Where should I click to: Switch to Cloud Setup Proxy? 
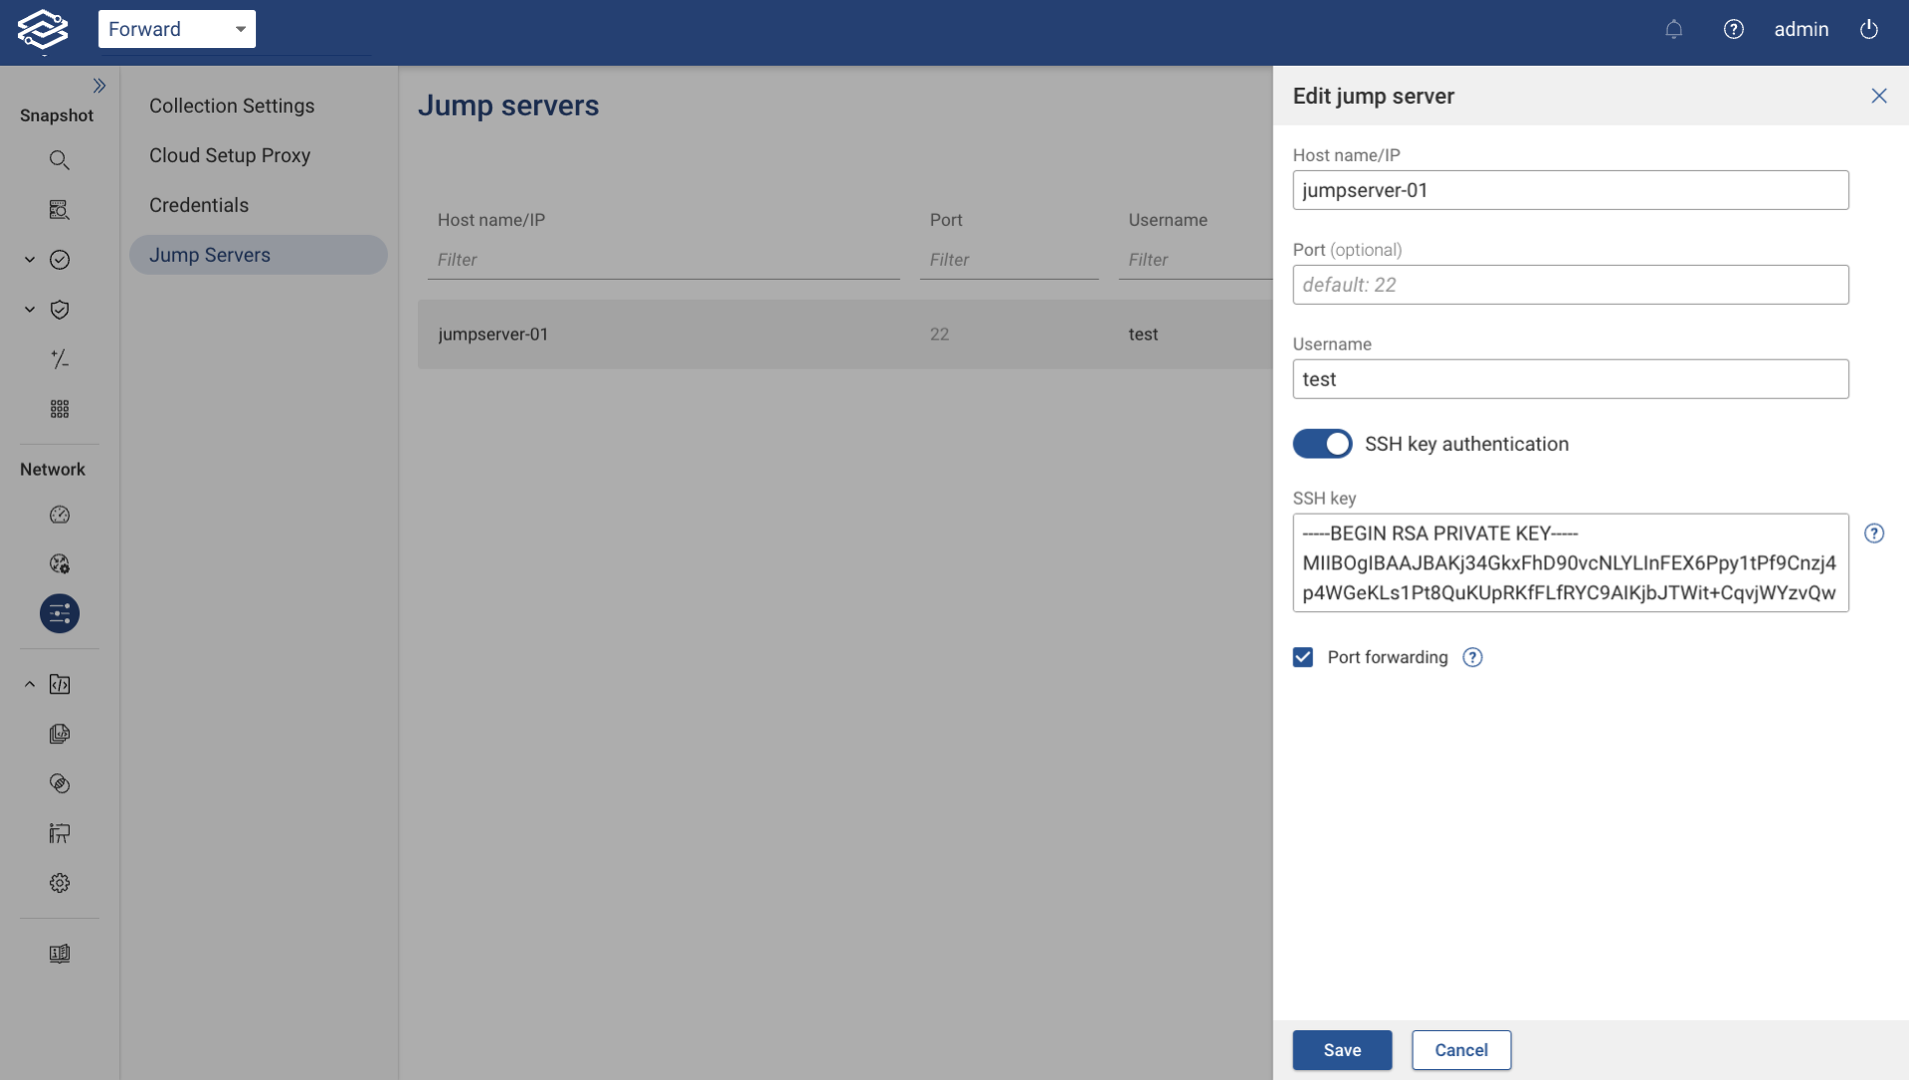click(x=229, y=155)
